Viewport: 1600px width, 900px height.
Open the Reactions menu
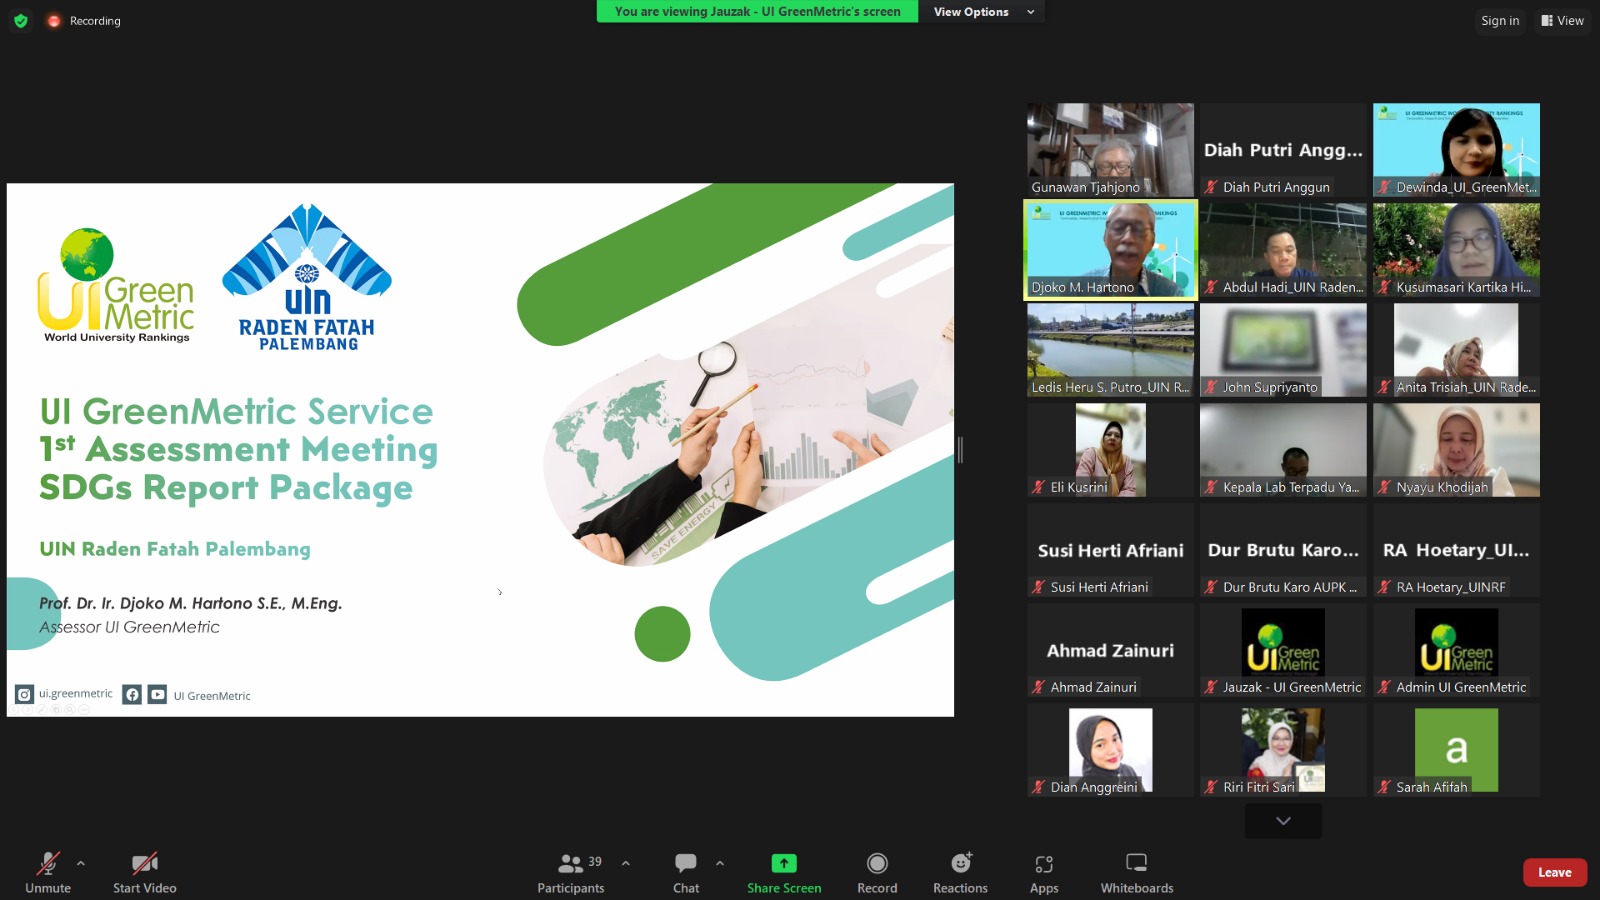pyautogui.click(x=960, y=872)
